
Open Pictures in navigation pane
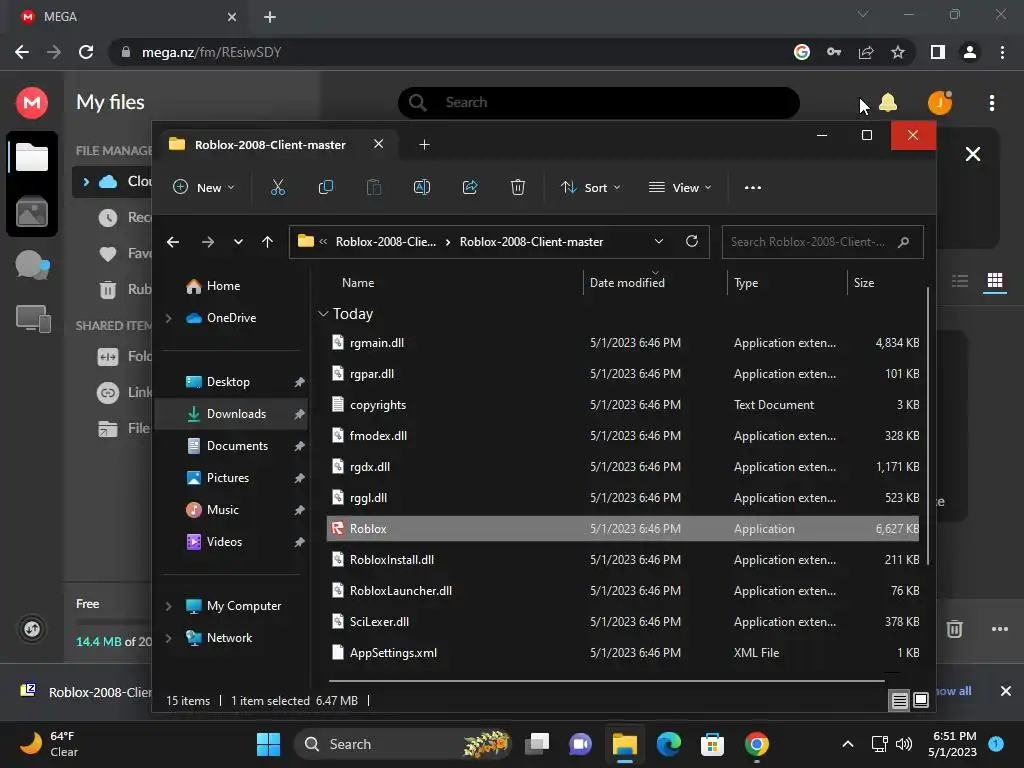pos(228,478)
